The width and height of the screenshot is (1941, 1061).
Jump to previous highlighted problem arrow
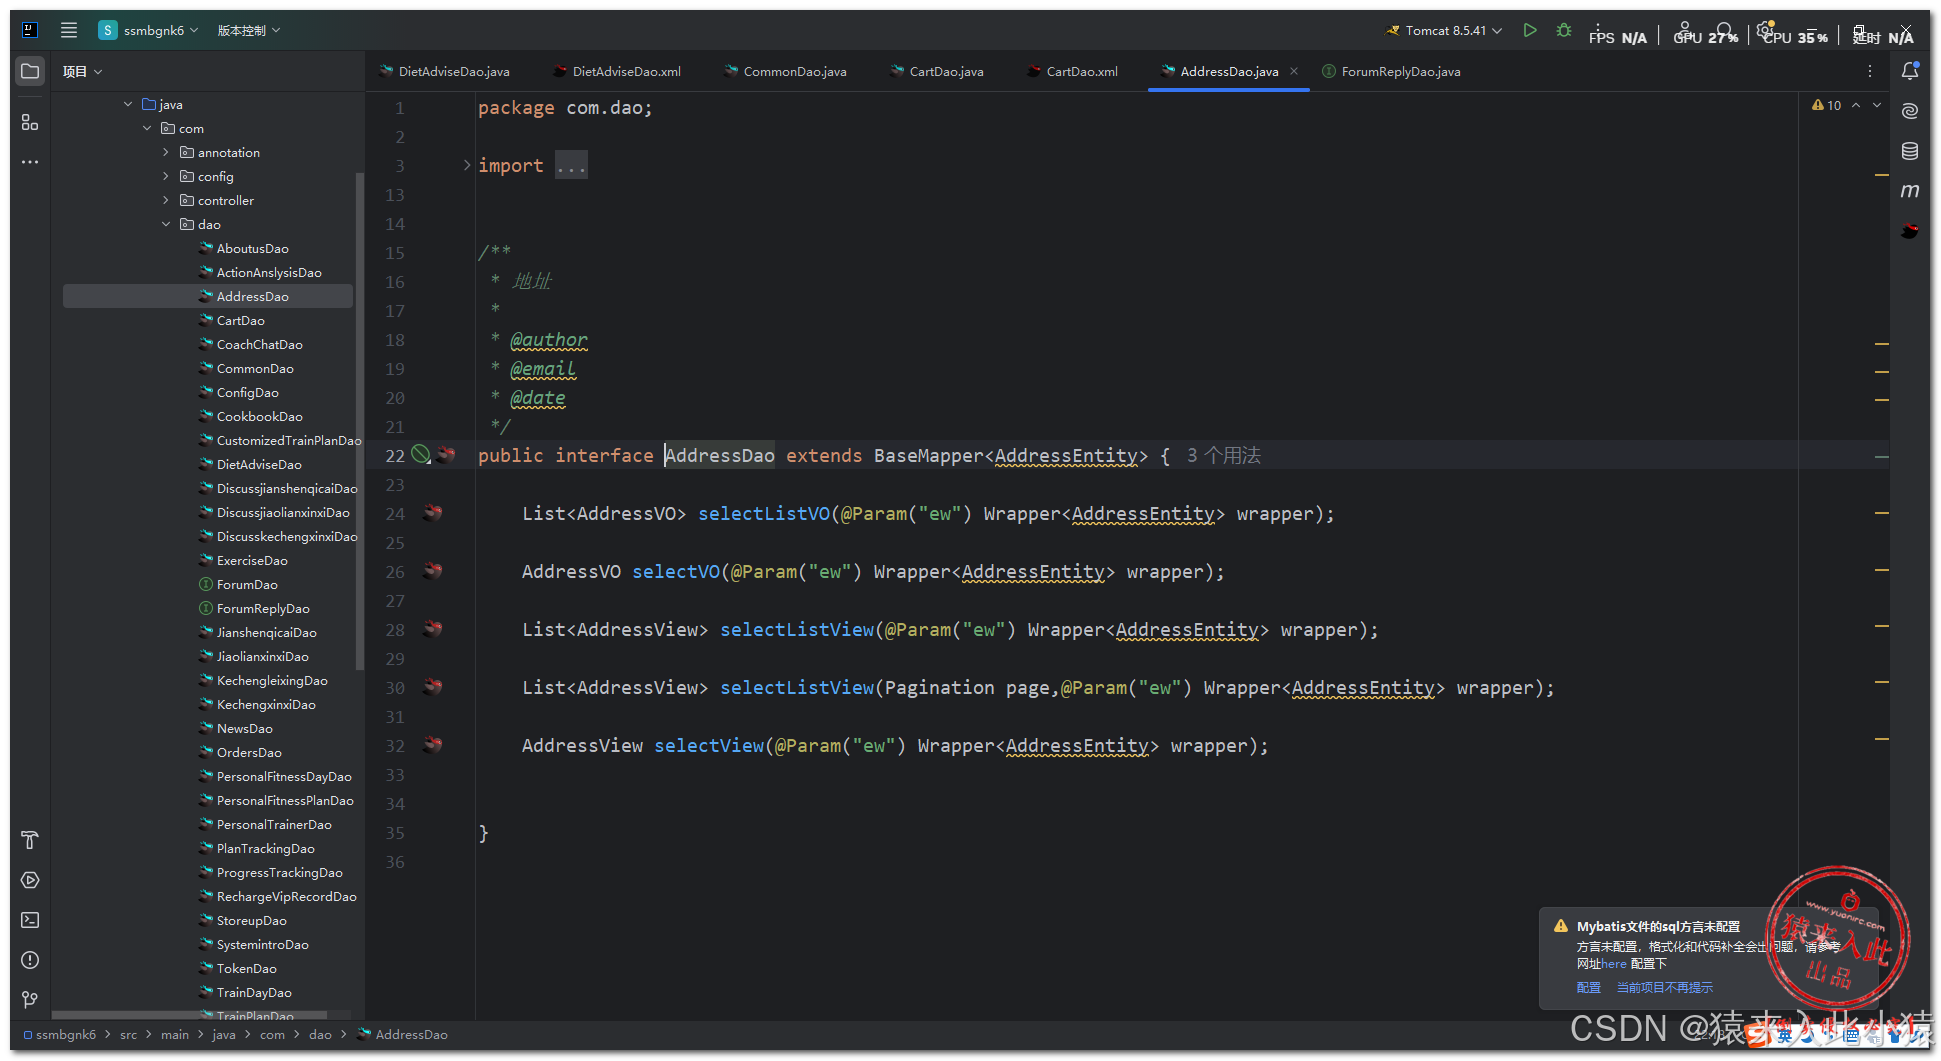tap(1856, 105)
